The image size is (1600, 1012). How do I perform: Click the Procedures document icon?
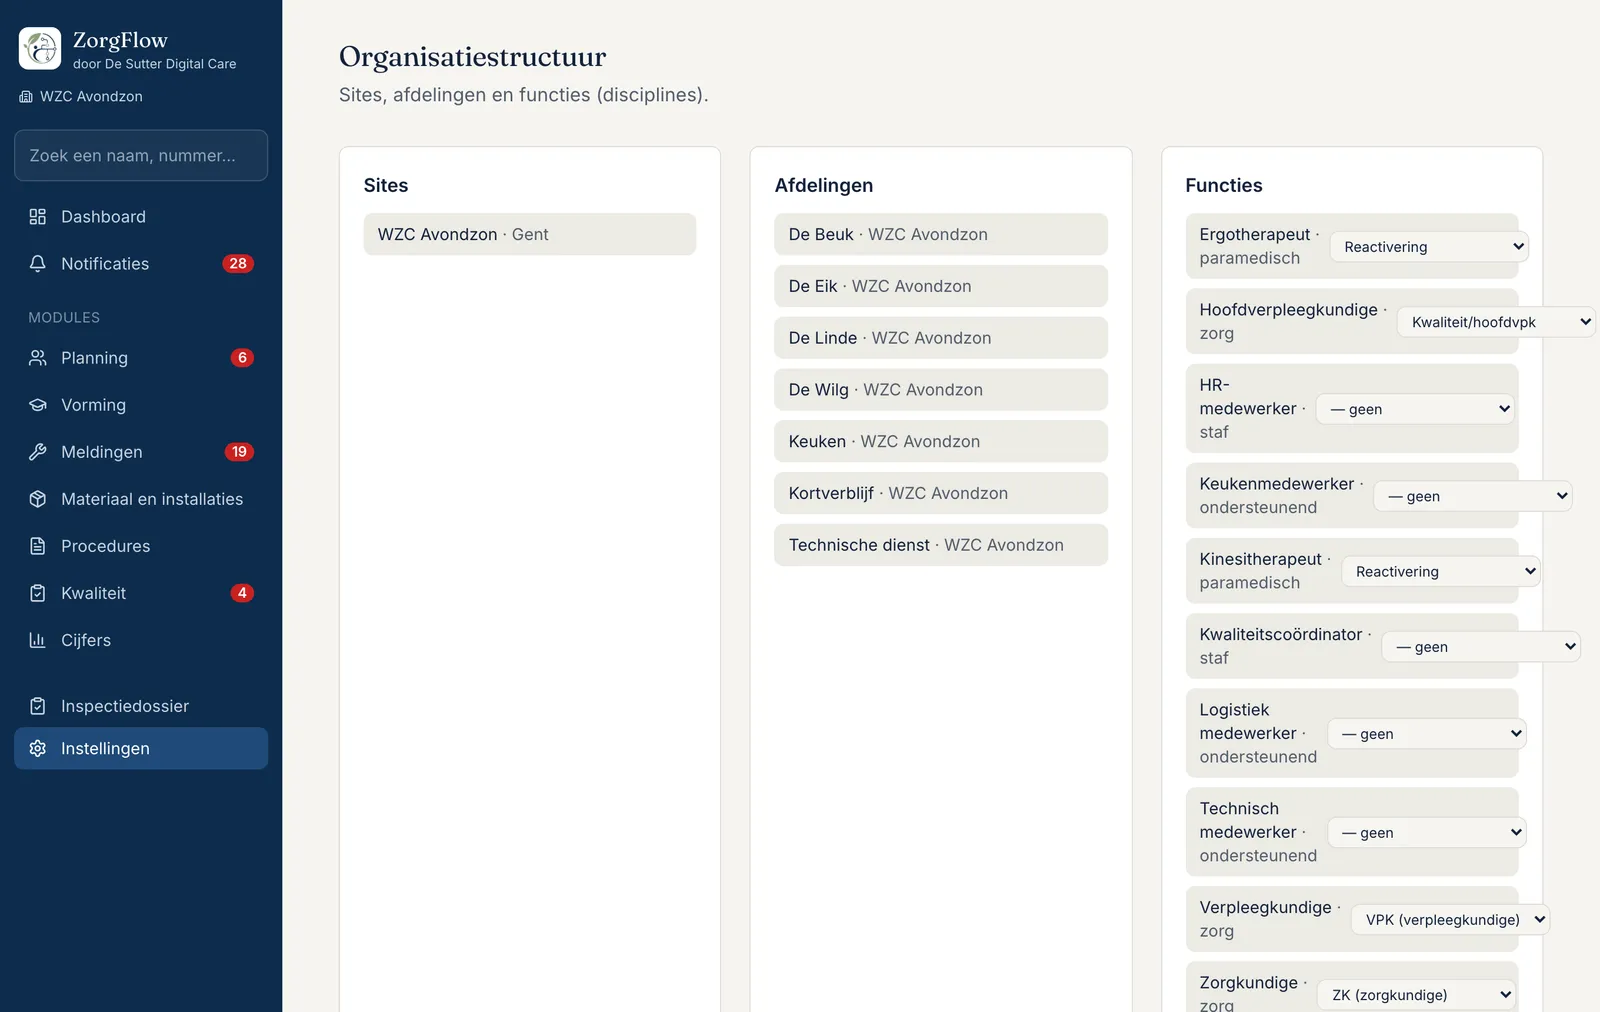click(38, 546)
